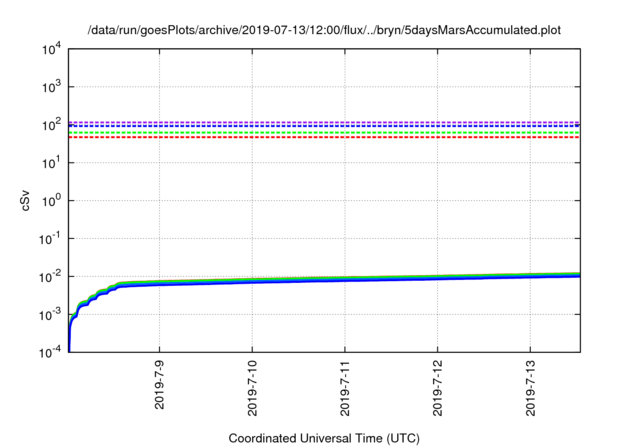Click the 10^-1 y-axis tick label
640x448 pixels.
[x=50, y=239]
